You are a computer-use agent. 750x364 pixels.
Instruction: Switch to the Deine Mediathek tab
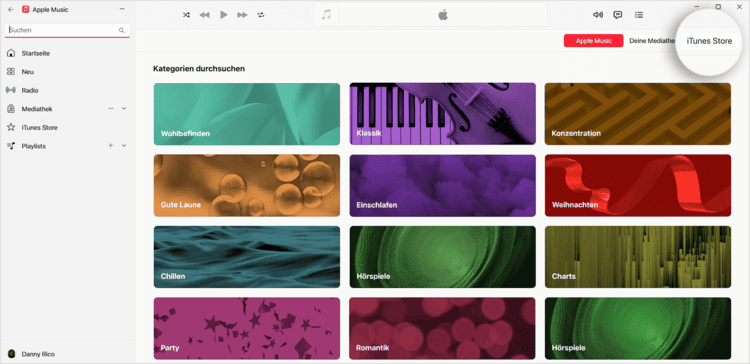[652, 41]
